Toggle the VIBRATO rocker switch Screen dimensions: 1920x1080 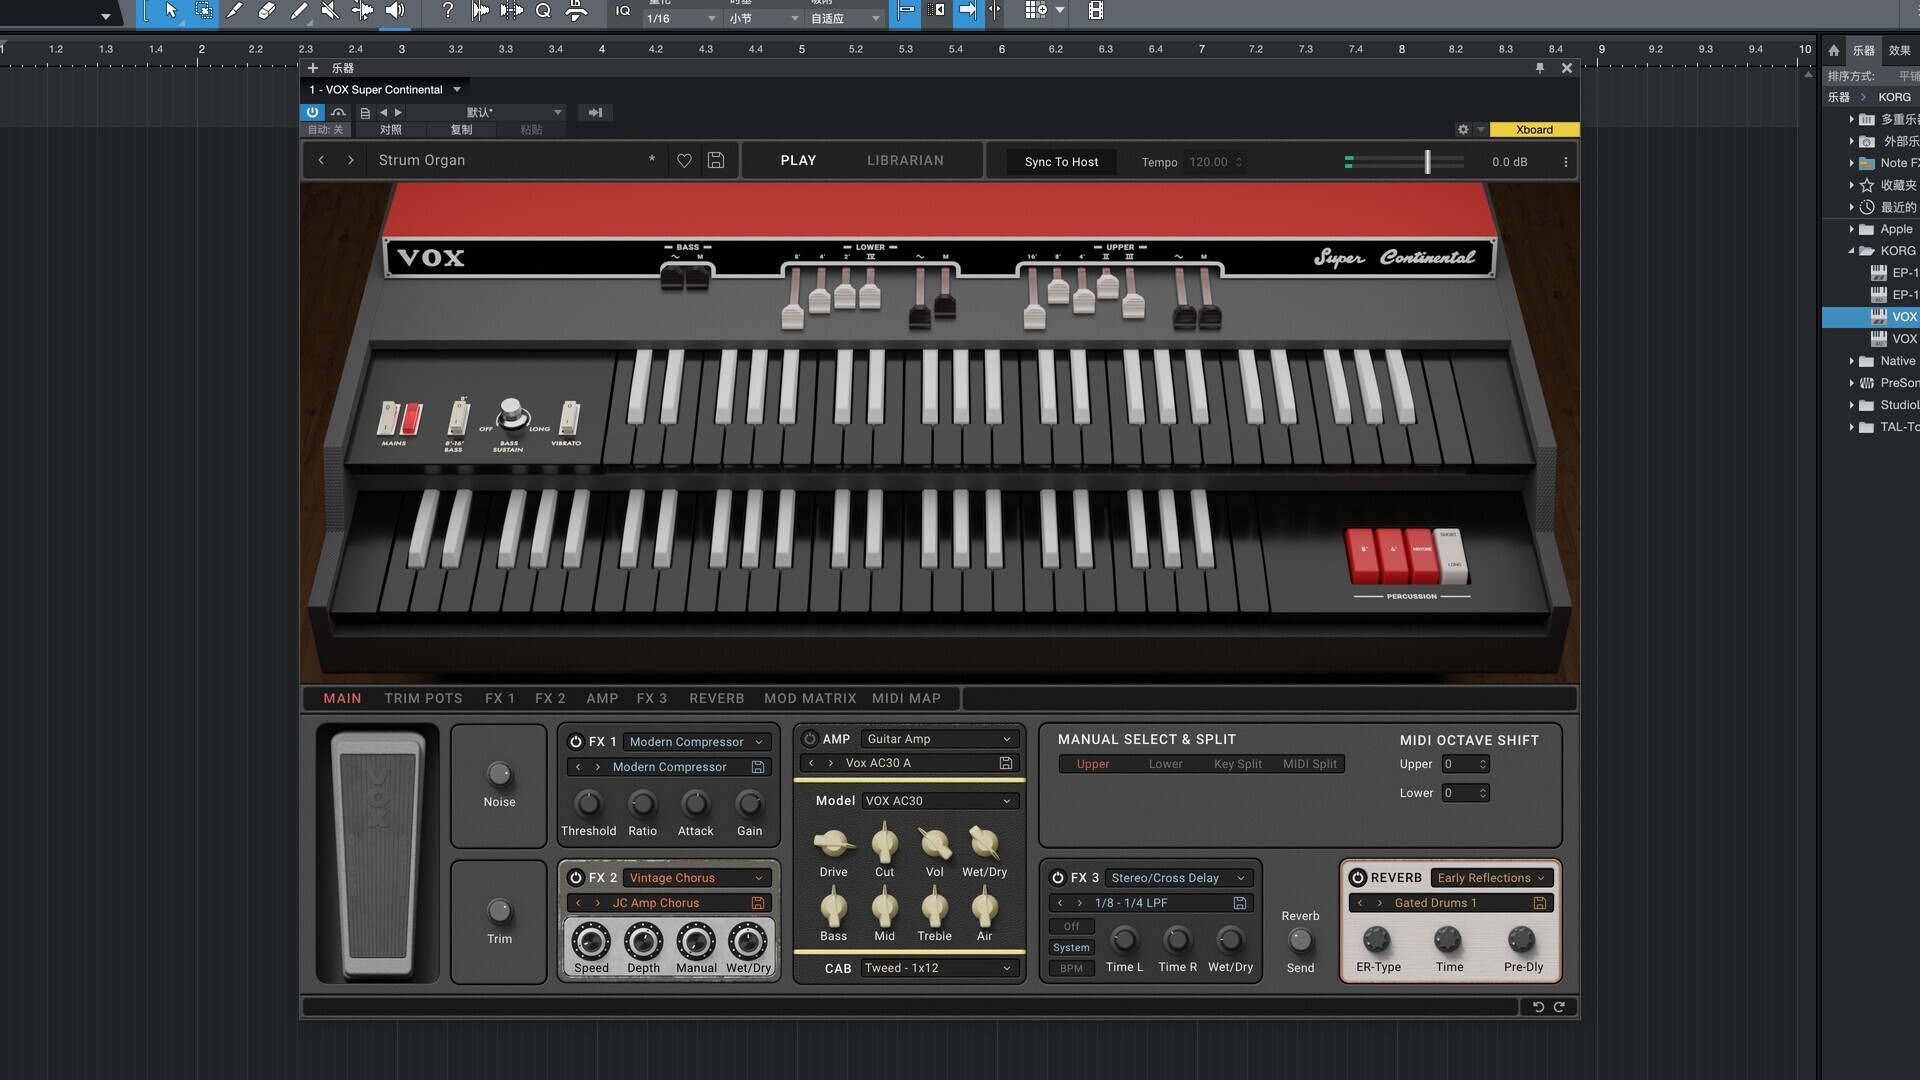click(x=568, y=417)
